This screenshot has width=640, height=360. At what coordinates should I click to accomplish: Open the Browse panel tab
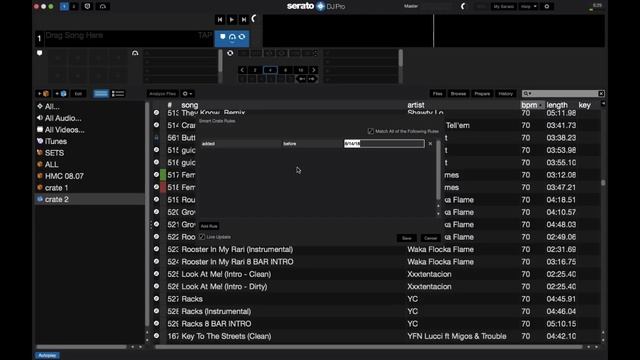coord(458,93)
